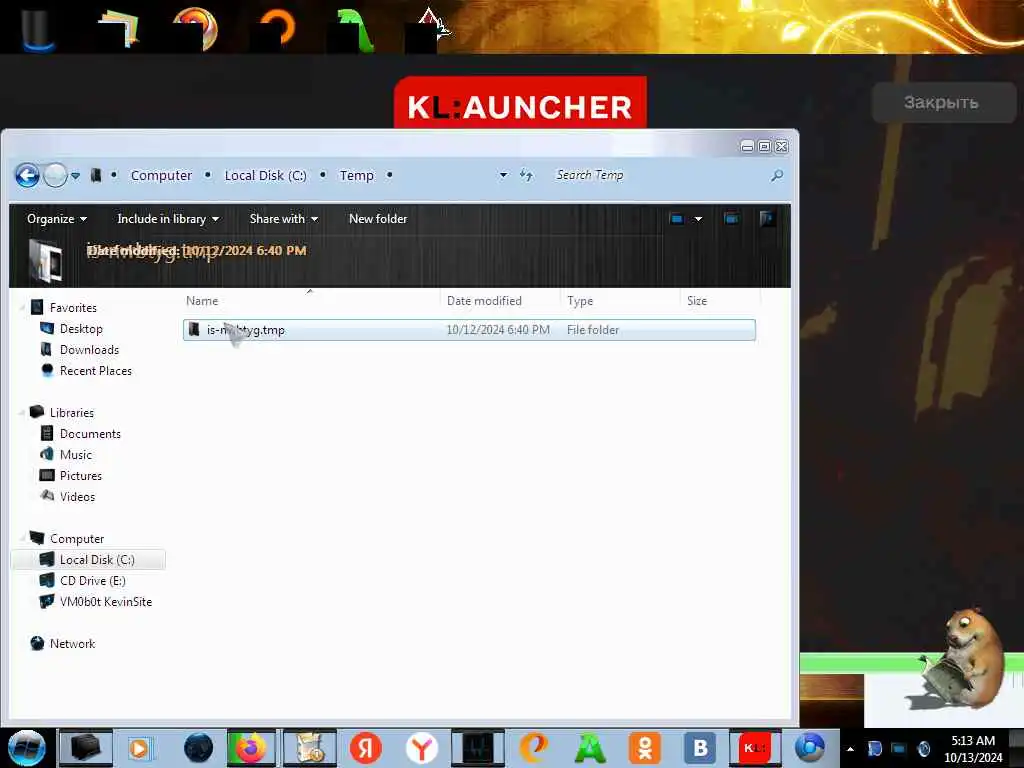Collapse the Libraries group expander

tap(22, 413)
